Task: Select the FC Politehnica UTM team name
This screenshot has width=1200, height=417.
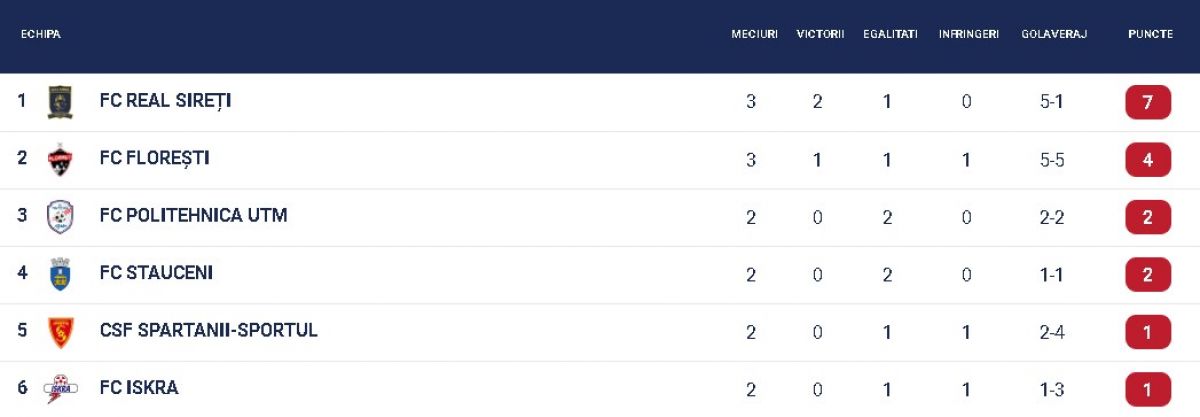Action: coord(193,216)
